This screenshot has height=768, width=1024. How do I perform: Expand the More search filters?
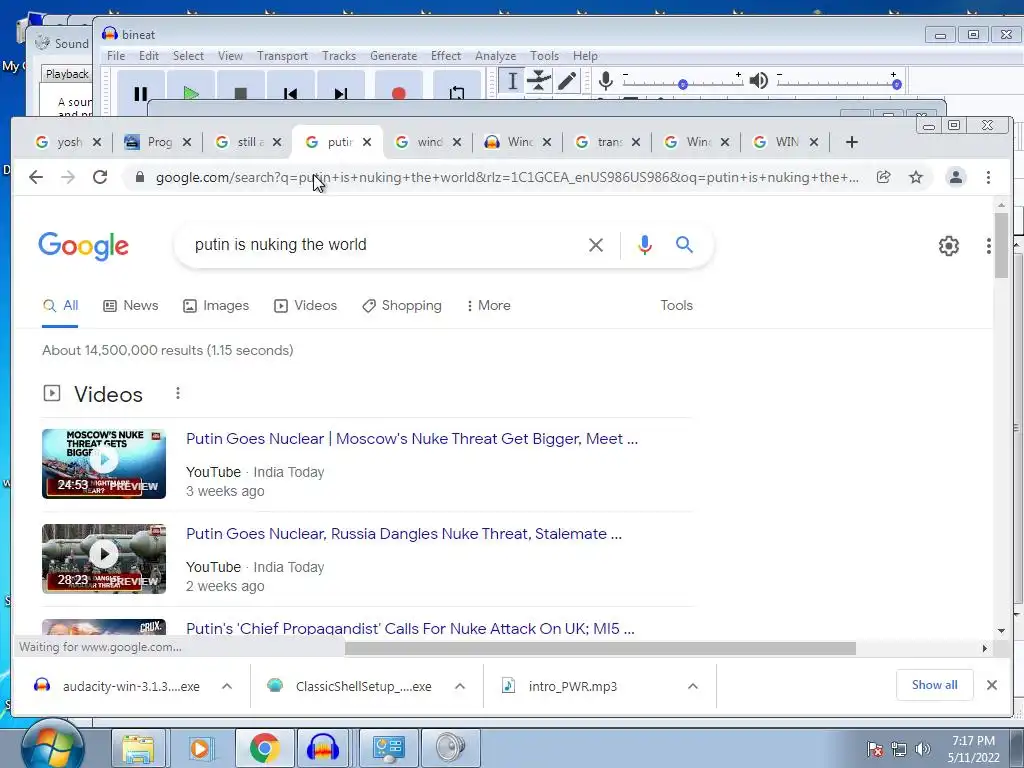tap(488, 306)
